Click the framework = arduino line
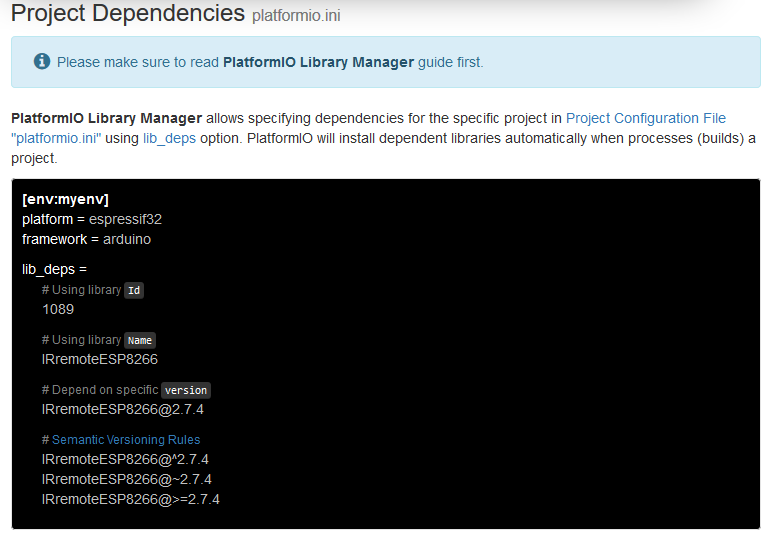The width and height of the screenshot is (770, 536). click(x=86, y=239)
